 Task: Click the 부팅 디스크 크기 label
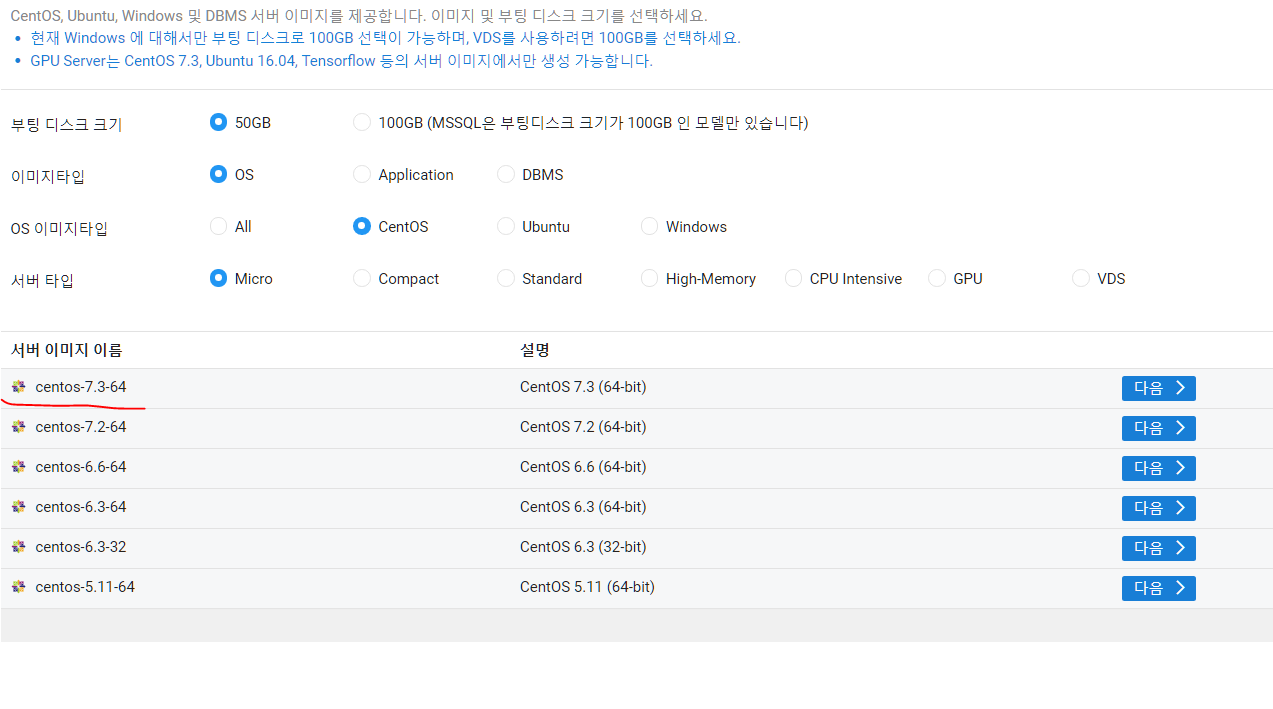pyautogui.click(x=66, y=125)
